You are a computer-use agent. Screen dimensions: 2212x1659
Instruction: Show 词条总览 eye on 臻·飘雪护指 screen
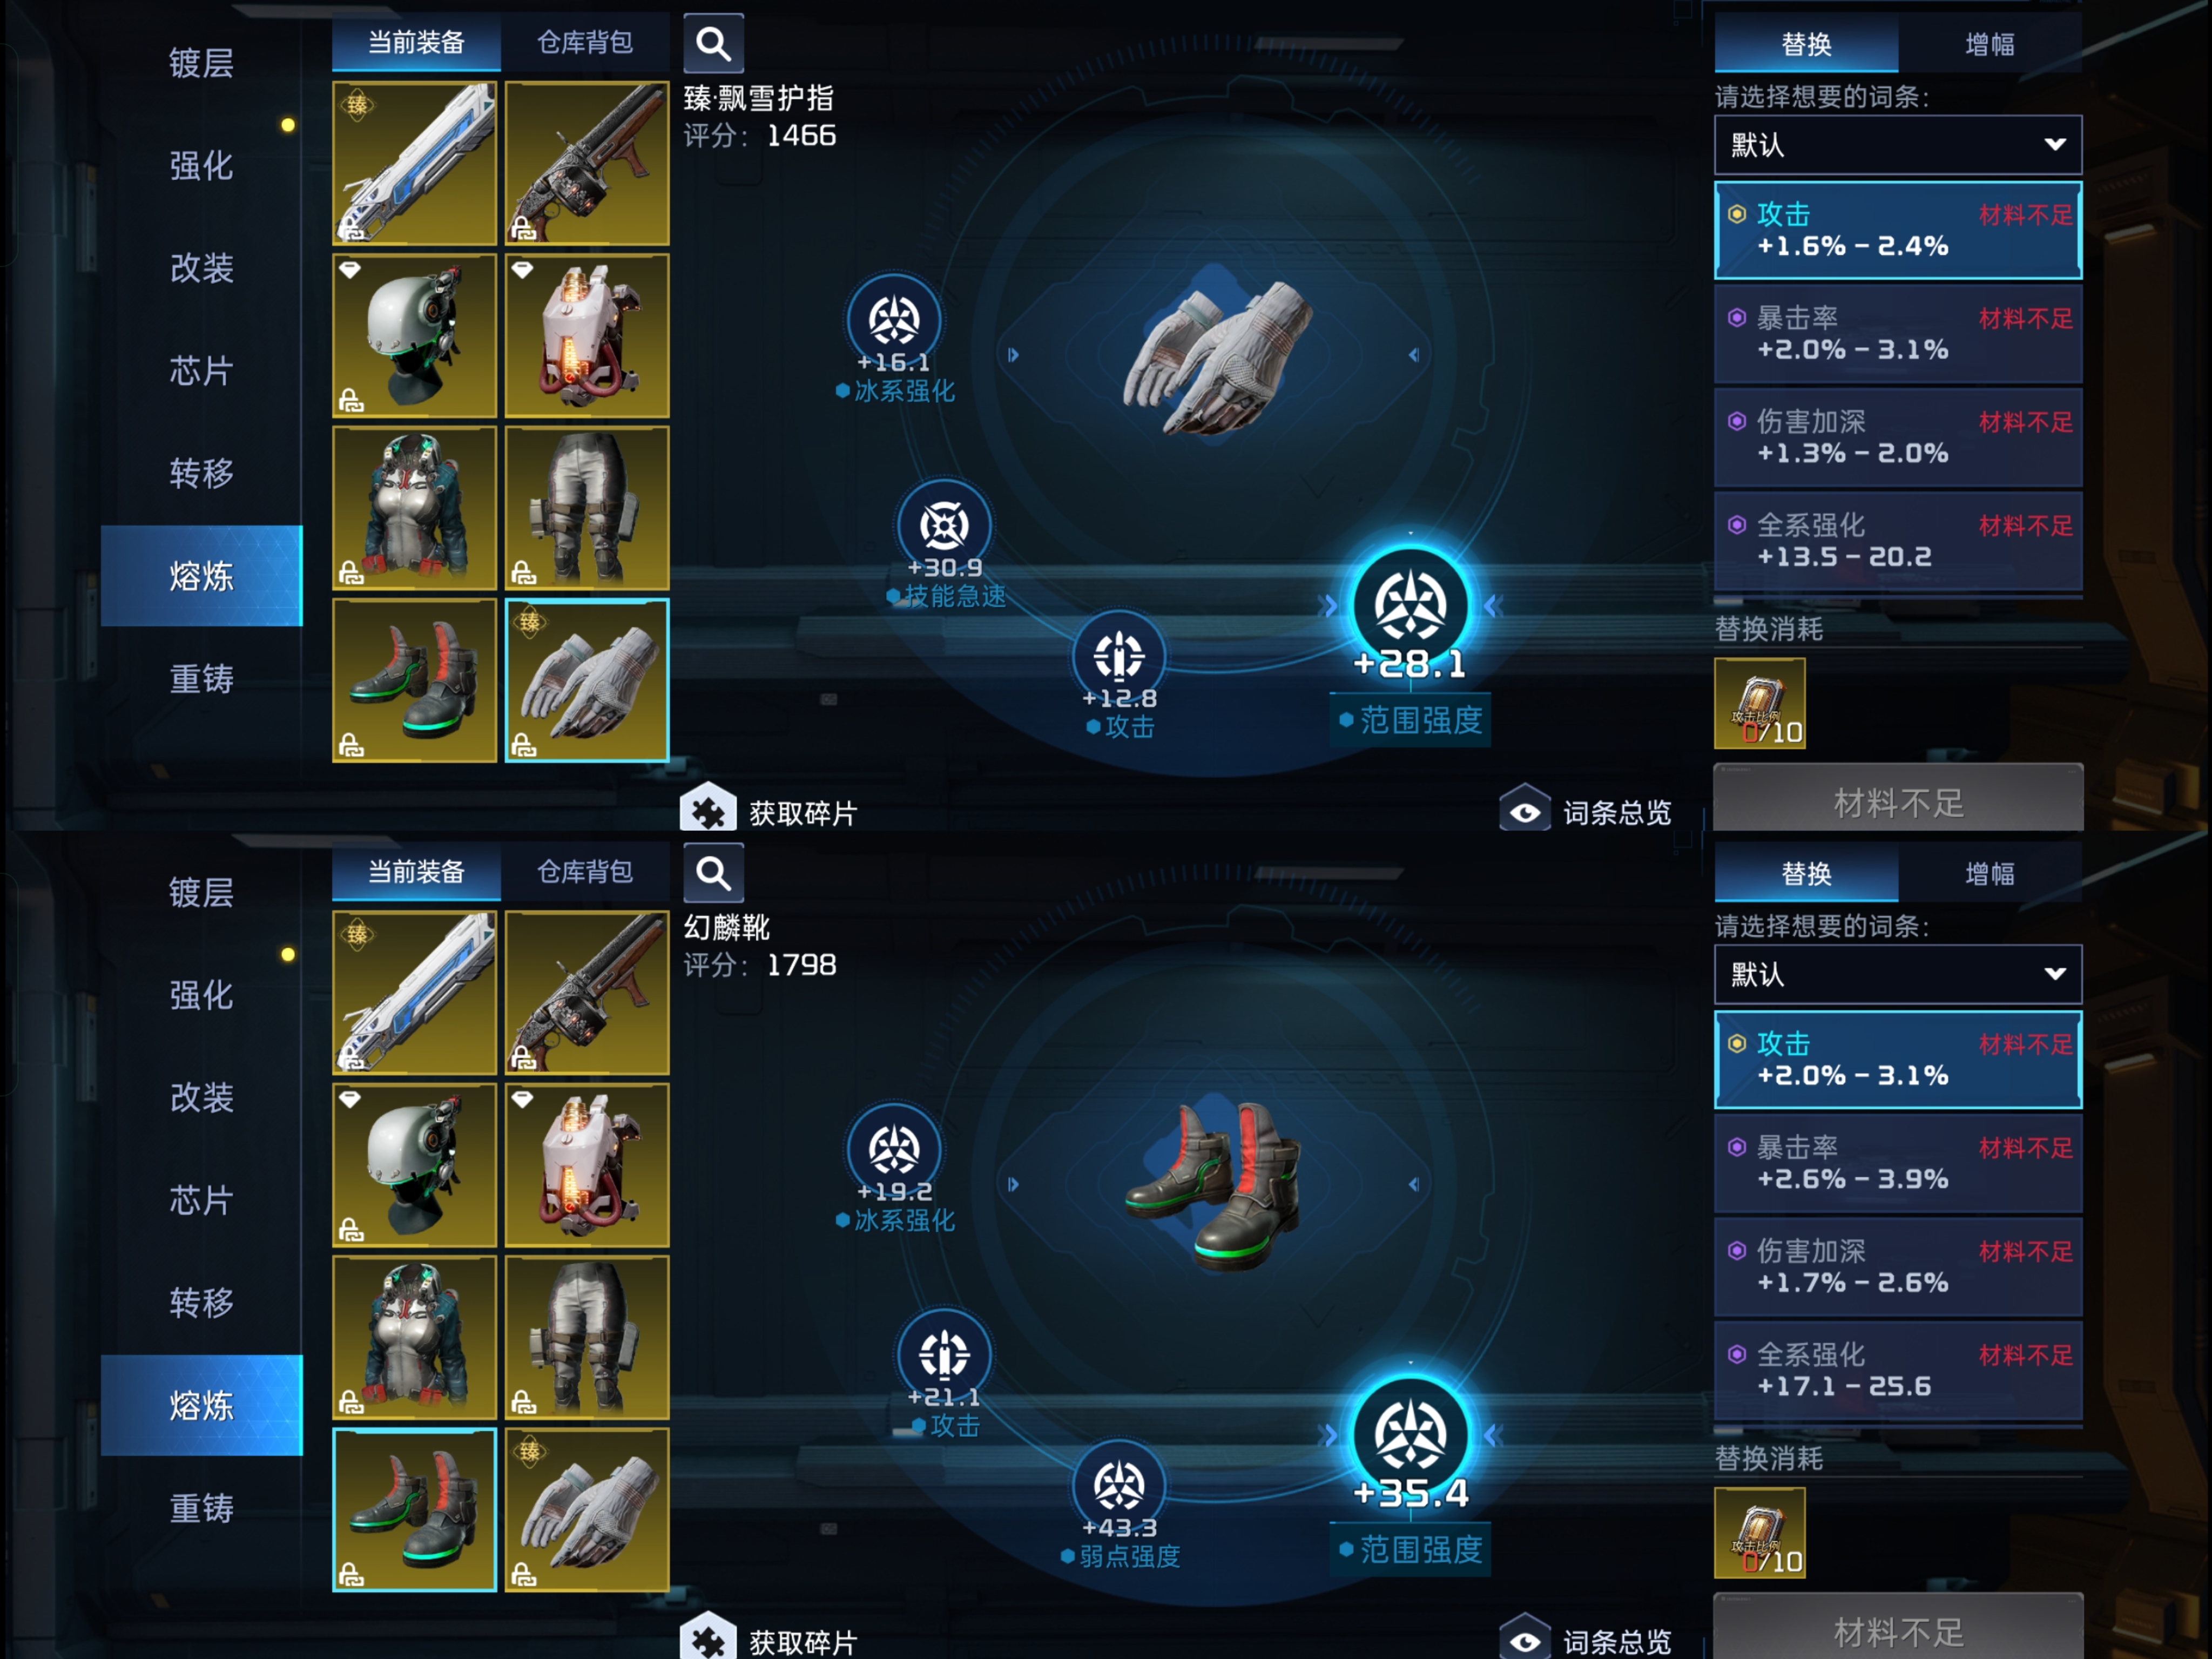tap(1524, 811)
